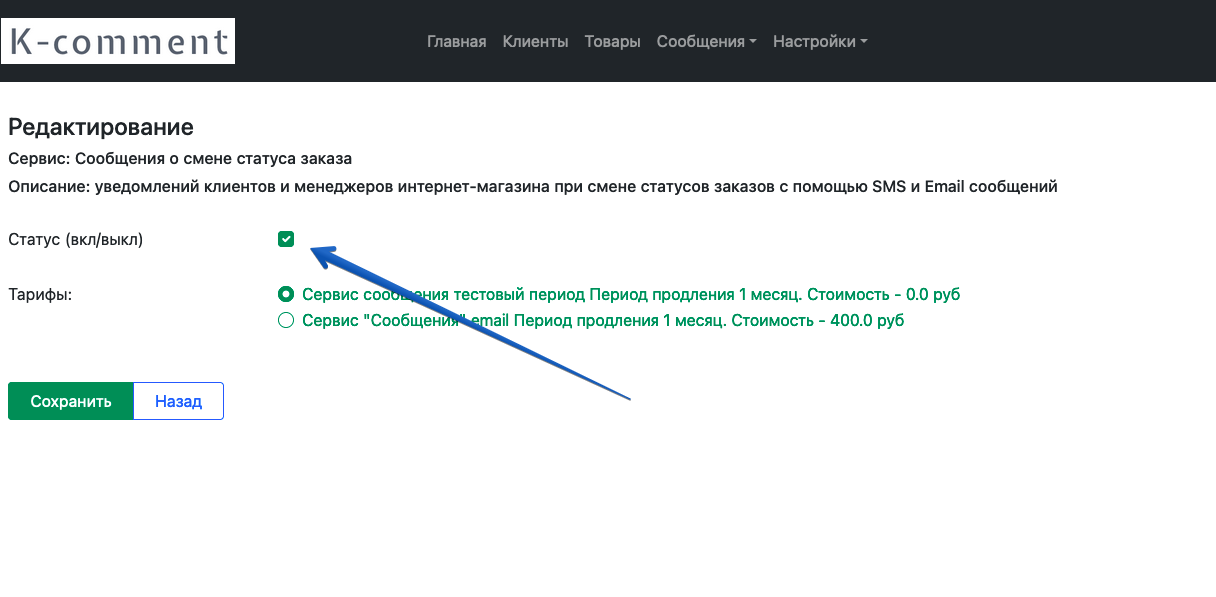Click the tariff label for the free test period
Viewport: 1216px width, 597px height.
click(631, 294)
